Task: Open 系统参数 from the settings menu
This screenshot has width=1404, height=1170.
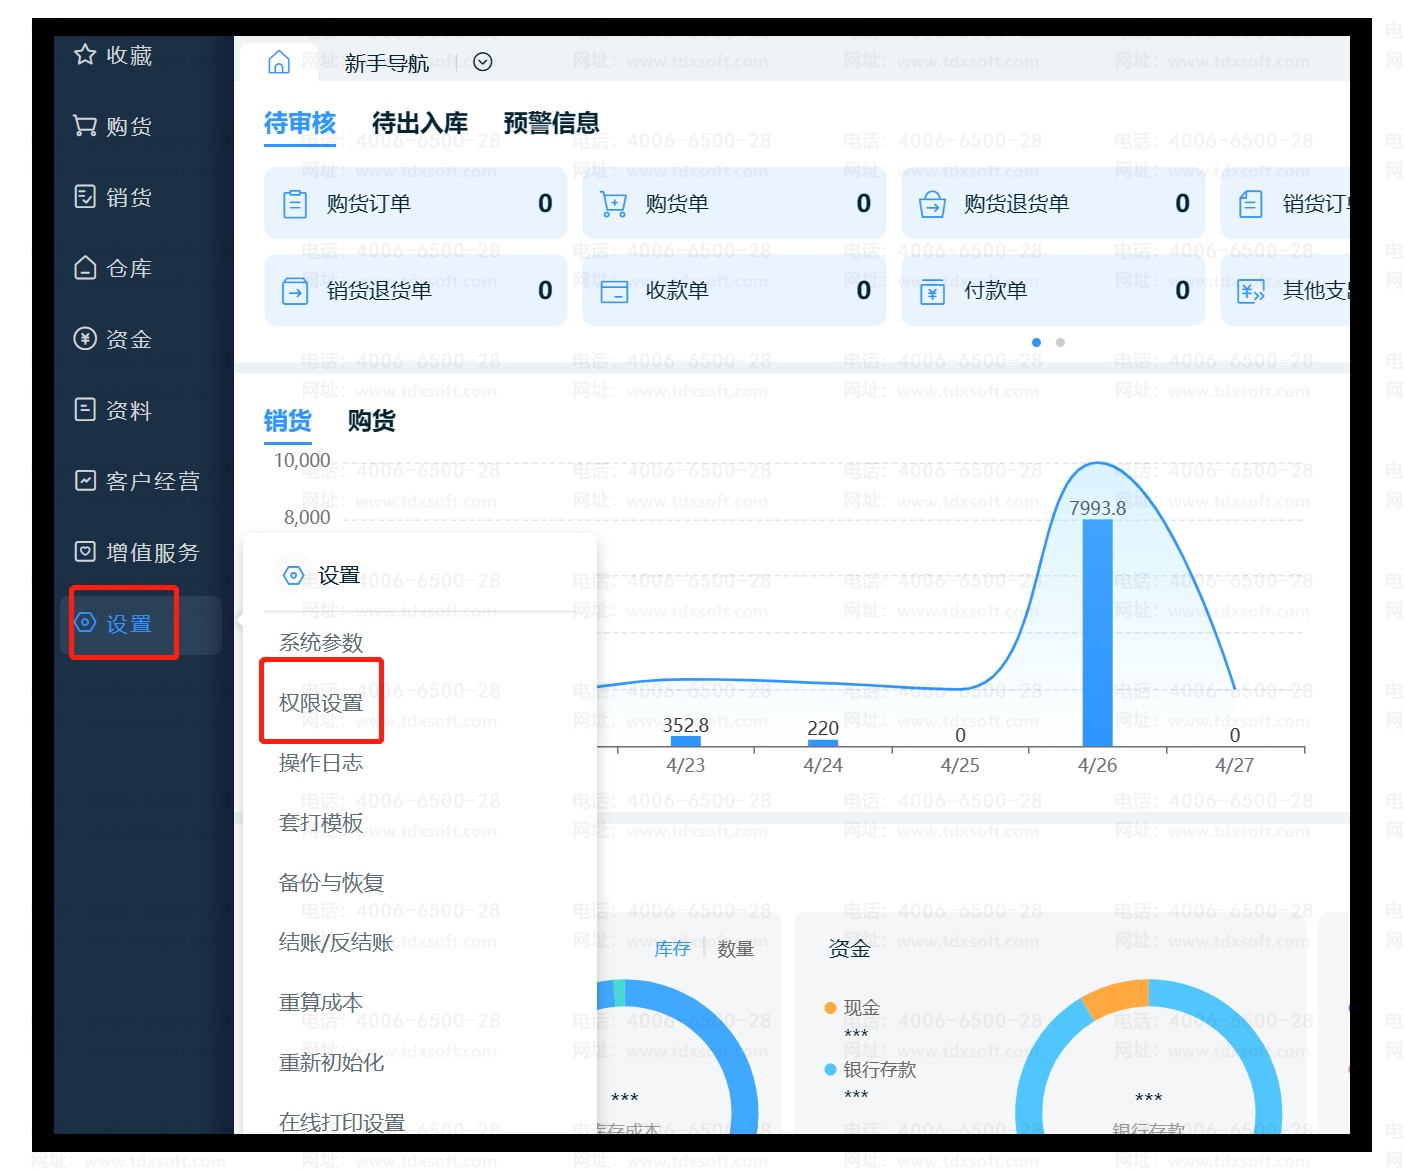Action: [321, 643]
